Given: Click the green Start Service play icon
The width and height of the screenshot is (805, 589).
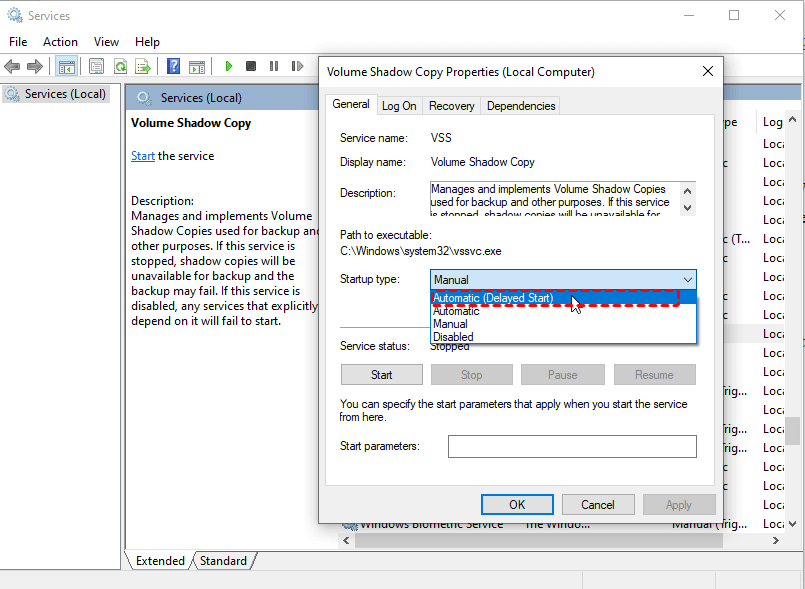Looking at the screenshot, I should 229,67.
